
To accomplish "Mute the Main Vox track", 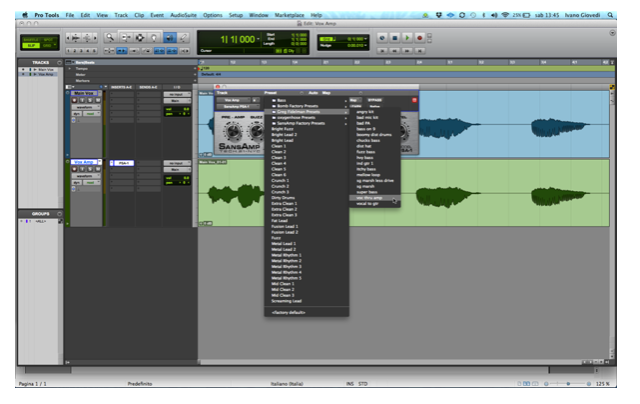I will [x=98, y=100].
